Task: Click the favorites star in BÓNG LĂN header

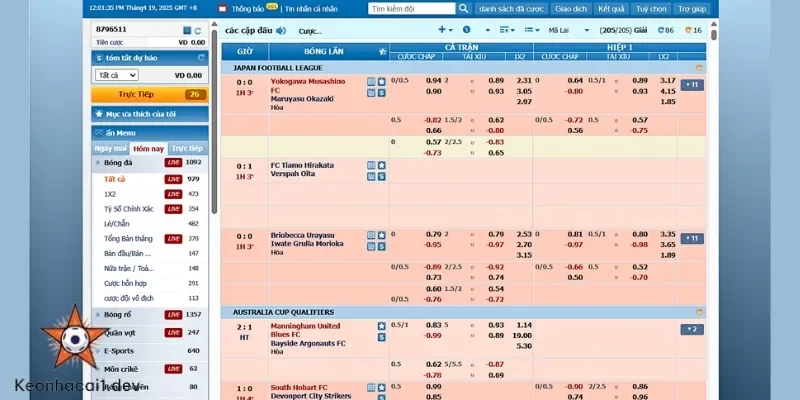Action: [x=383, y=52]
